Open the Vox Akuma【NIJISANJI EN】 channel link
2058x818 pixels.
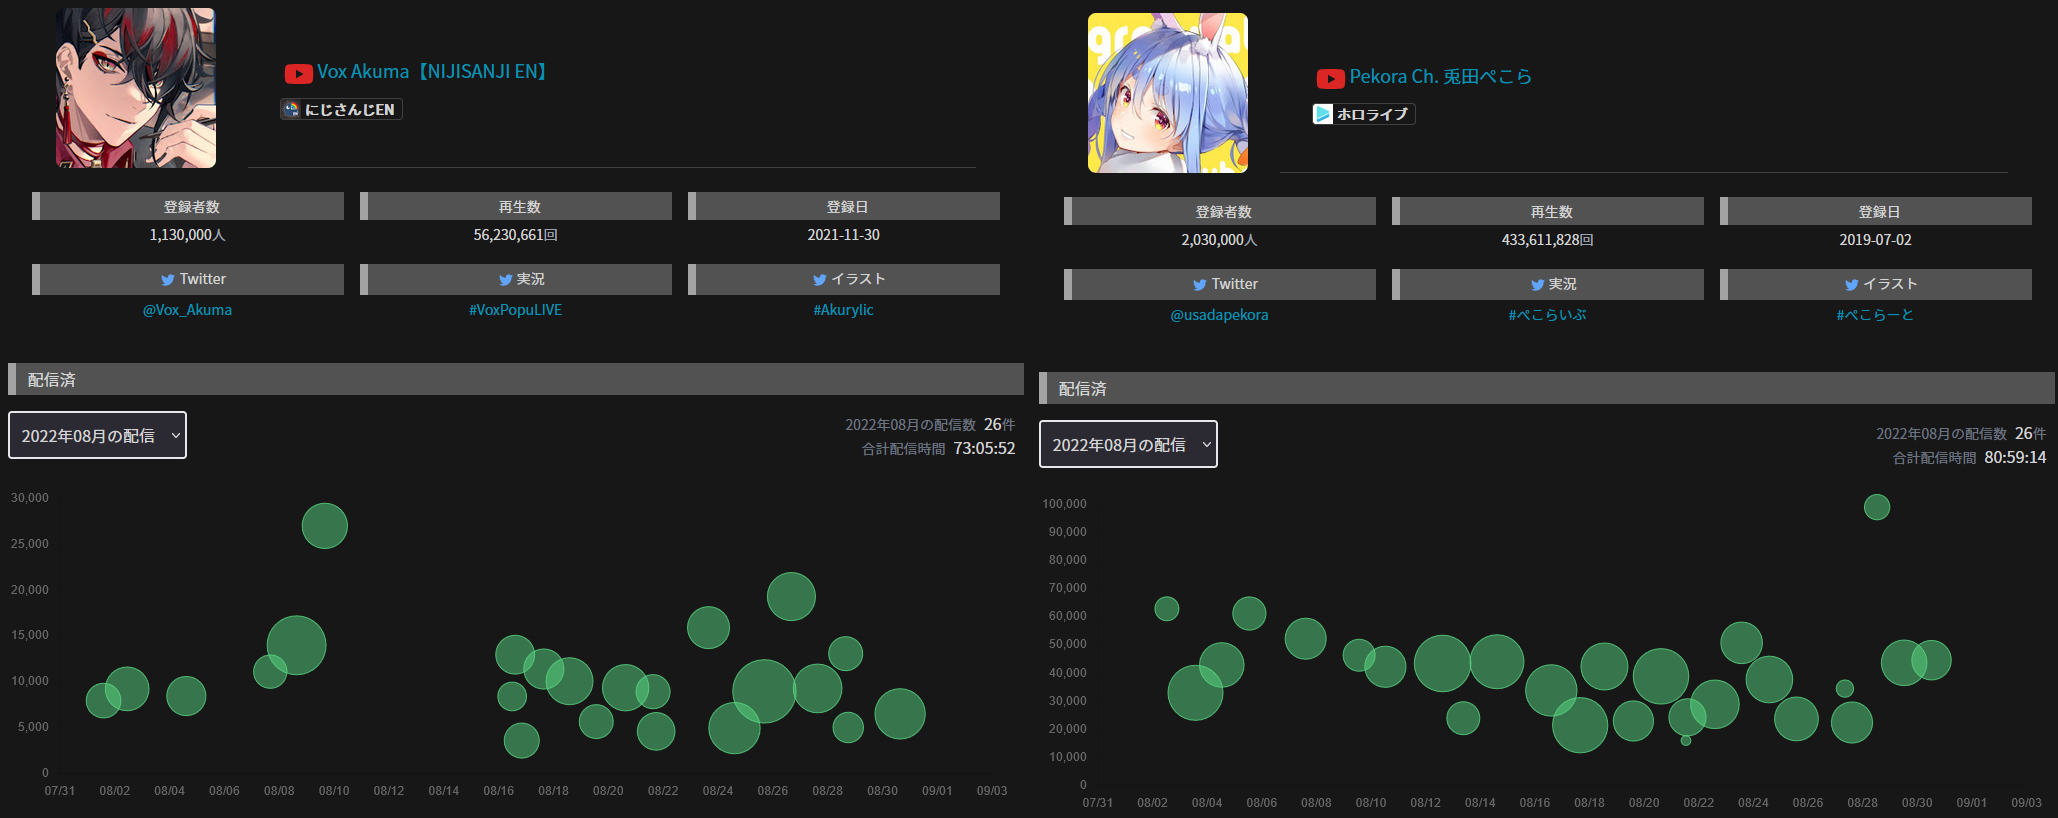click(434, 72)
